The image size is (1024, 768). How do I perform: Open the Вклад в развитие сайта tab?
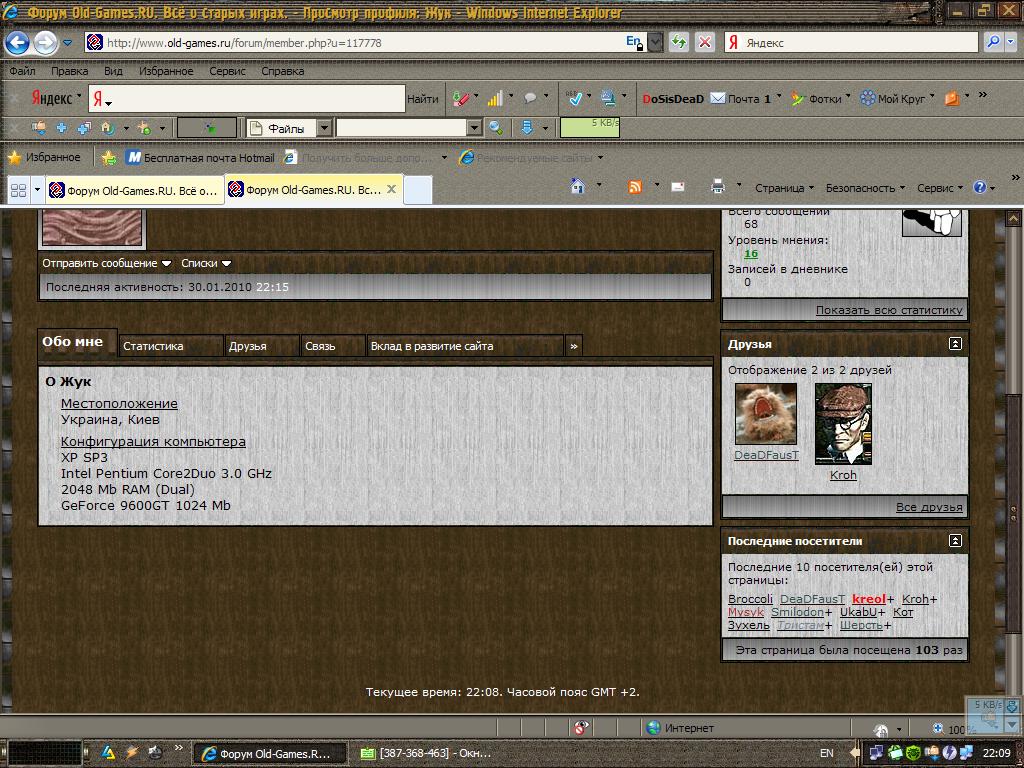(x=465, y=346)
